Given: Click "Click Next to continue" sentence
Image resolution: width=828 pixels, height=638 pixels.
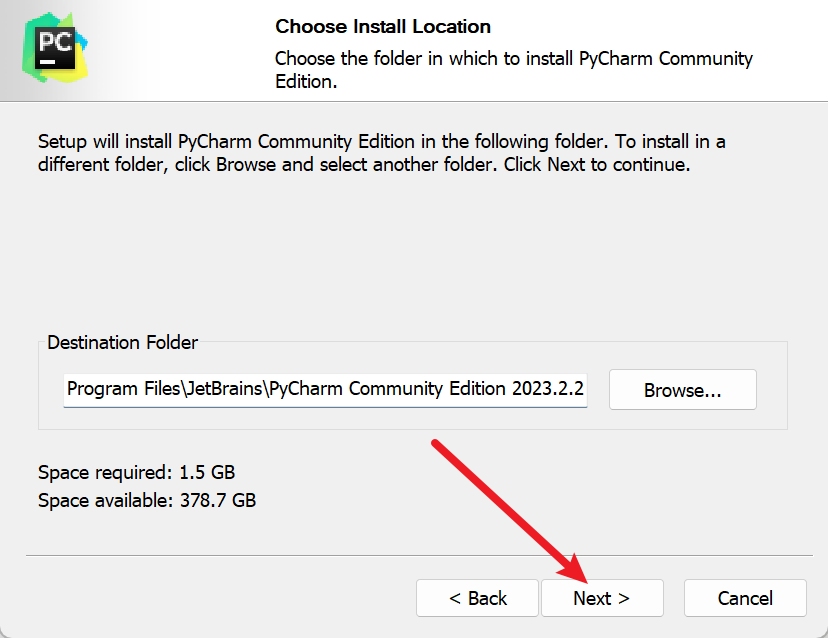Looking at the screenshot, I should click(x=596, y=164).
